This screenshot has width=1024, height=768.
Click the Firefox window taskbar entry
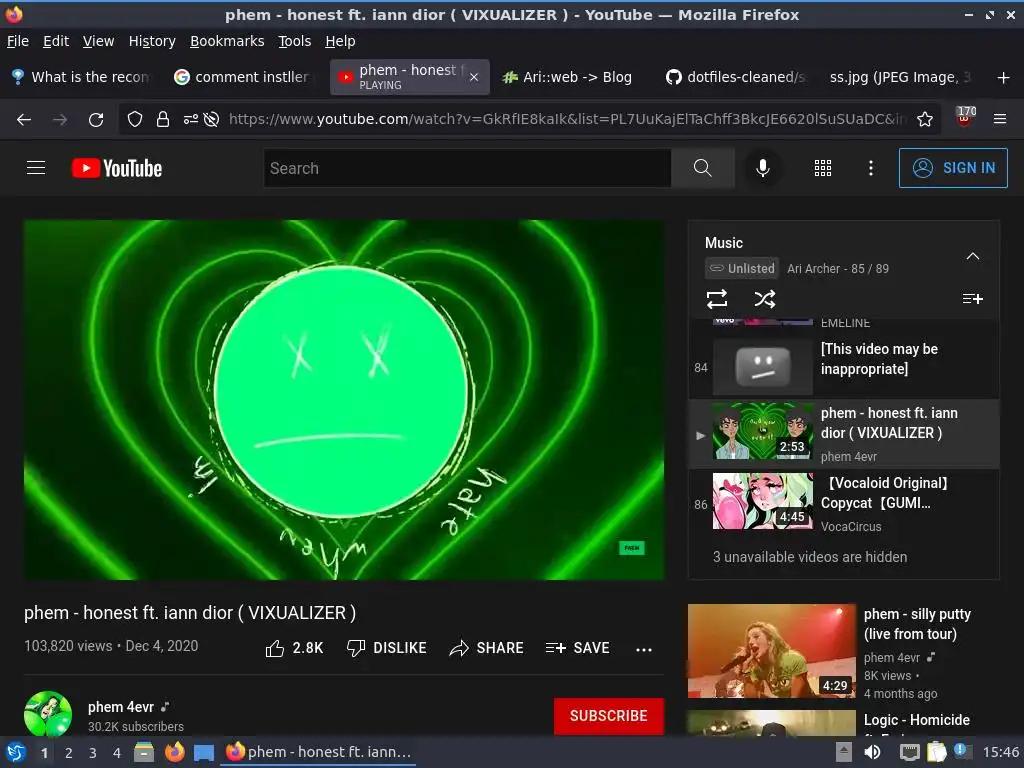click(x=319, y=752)
